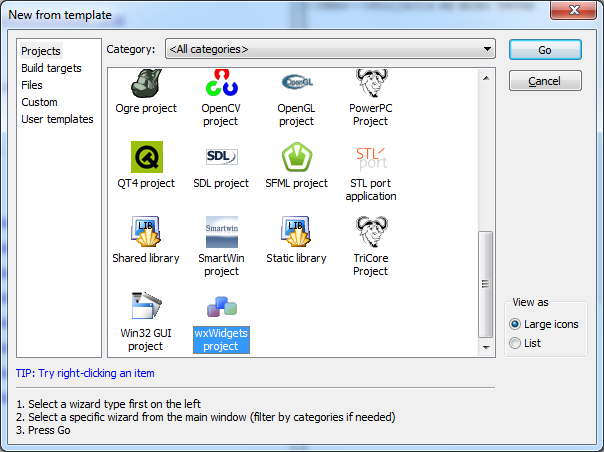Screen dimensions: 604x452
Task: Select Files wizard type
Action: pos(32,85)
